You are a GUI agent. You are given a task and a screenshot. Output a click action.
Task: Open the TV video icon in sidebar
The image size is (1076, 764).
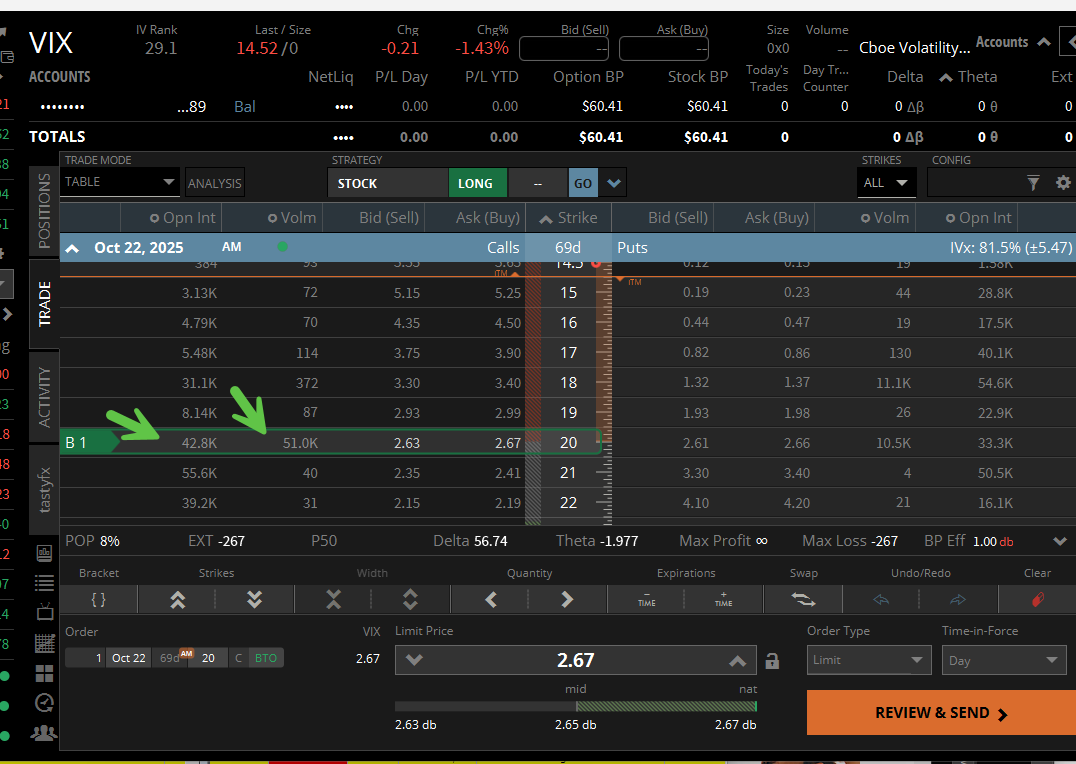(x=45, y=611)
